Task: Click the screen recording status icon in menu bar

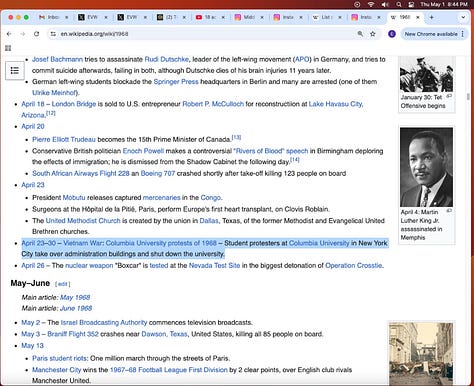Action: 357,4
